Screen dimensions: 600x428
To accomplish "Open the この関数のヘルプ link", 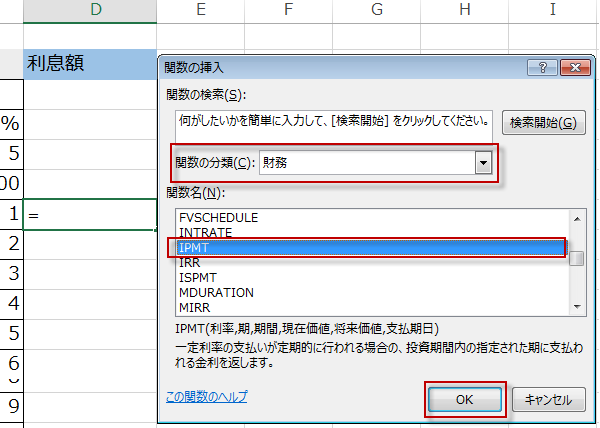I will click(x=207, y=397).
